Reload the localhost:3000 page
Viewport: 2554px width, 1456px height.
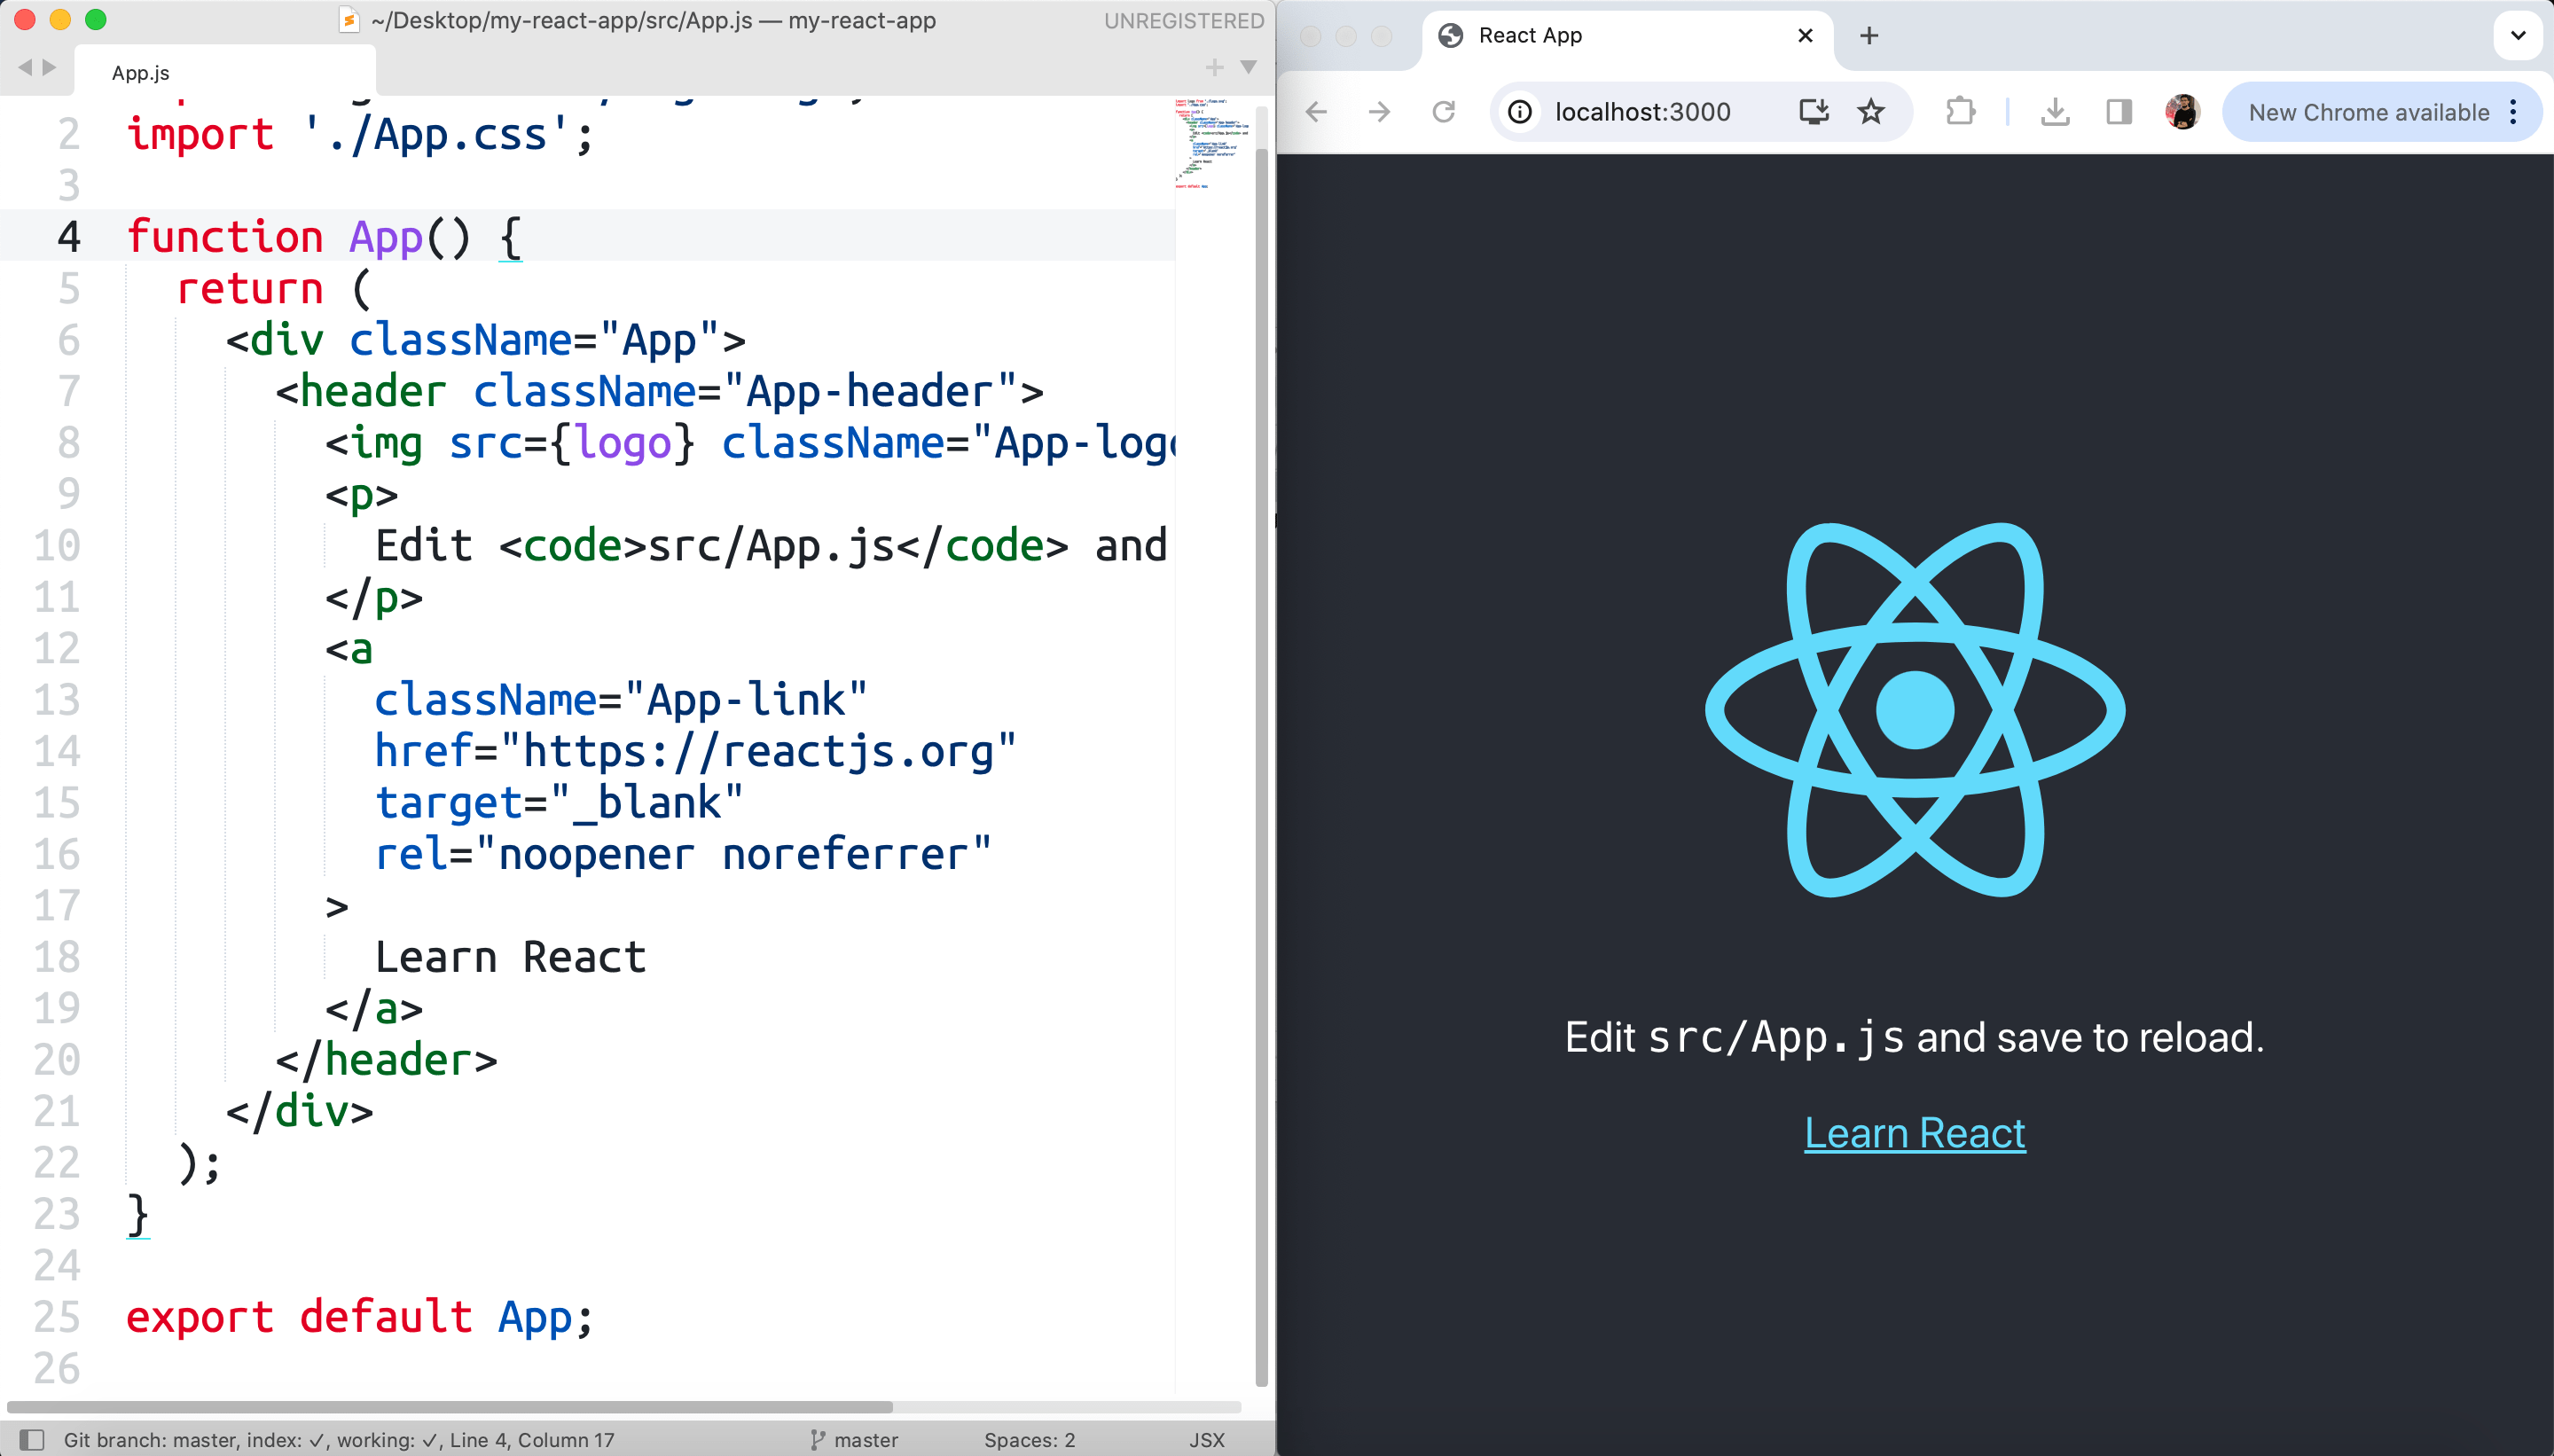[x=1443, y=111]
